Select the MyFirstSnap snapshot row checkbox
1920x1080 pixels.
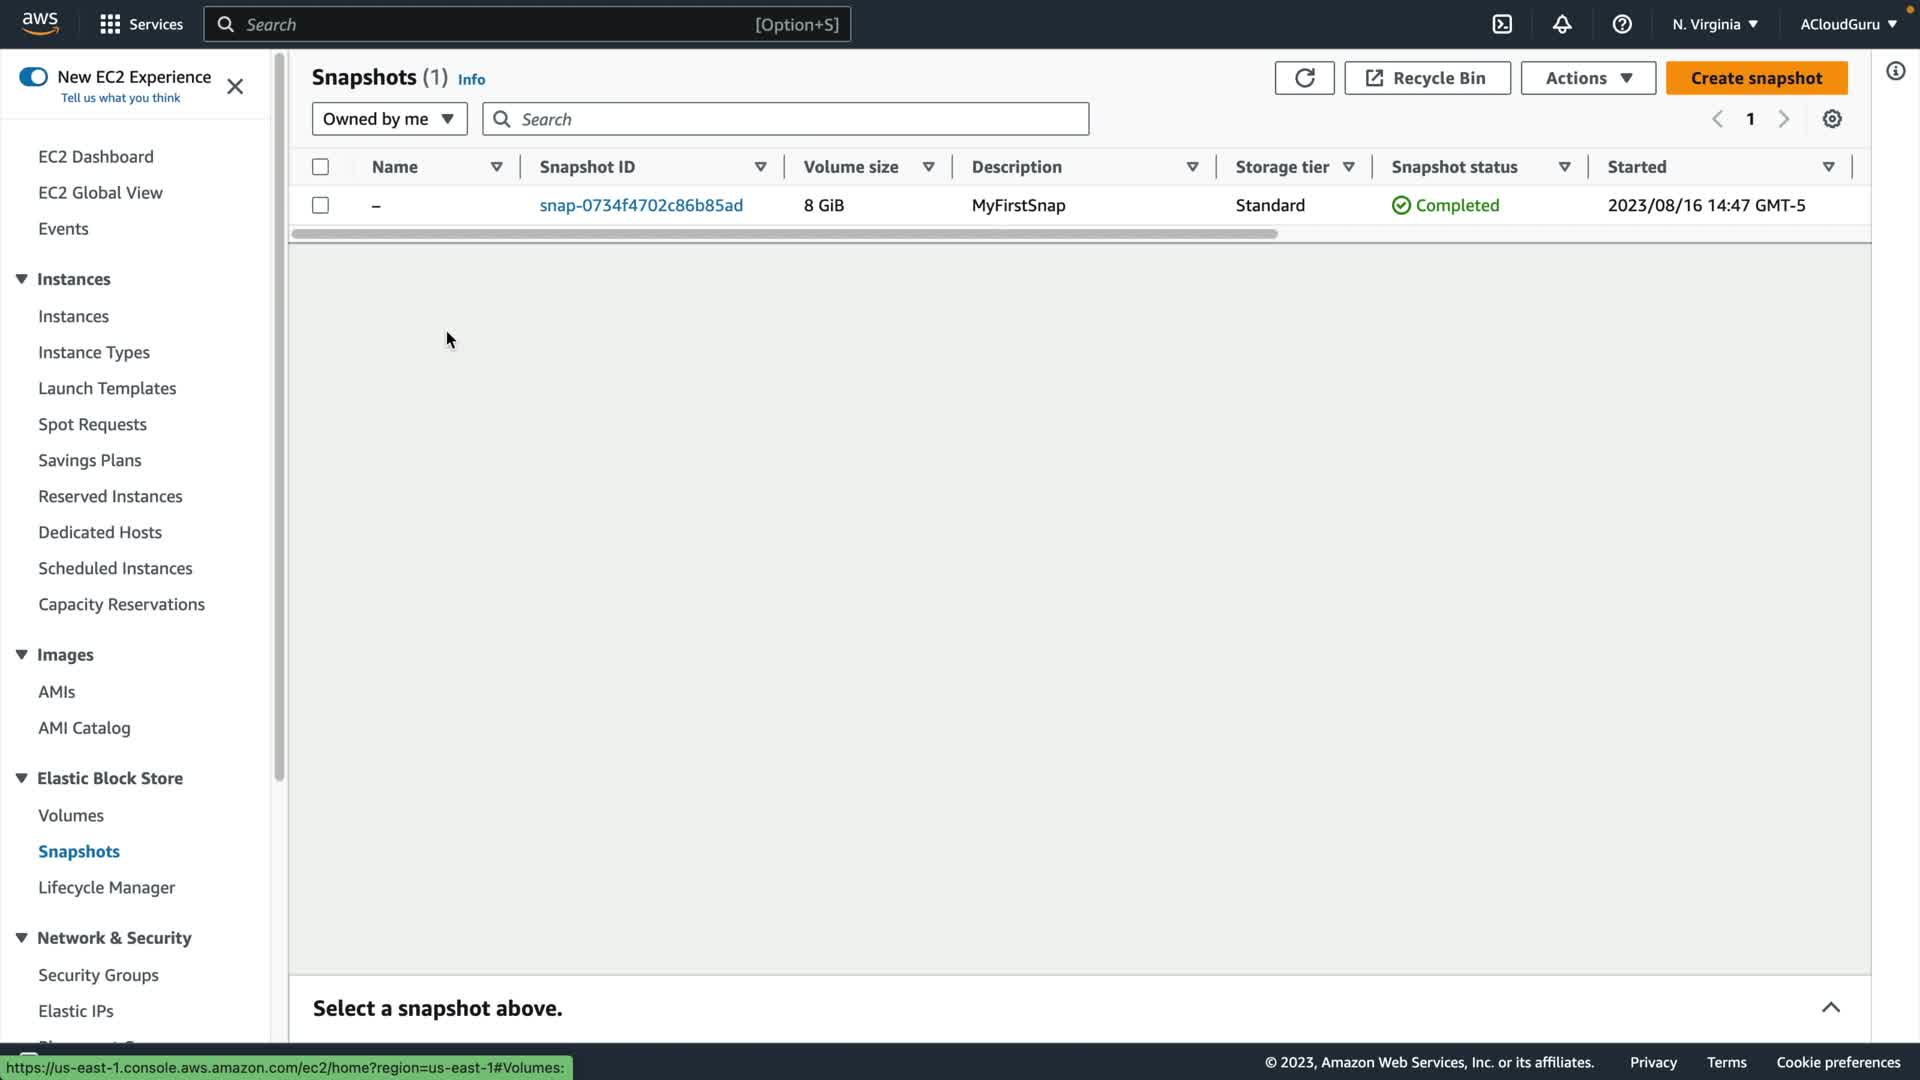[320, 205]
